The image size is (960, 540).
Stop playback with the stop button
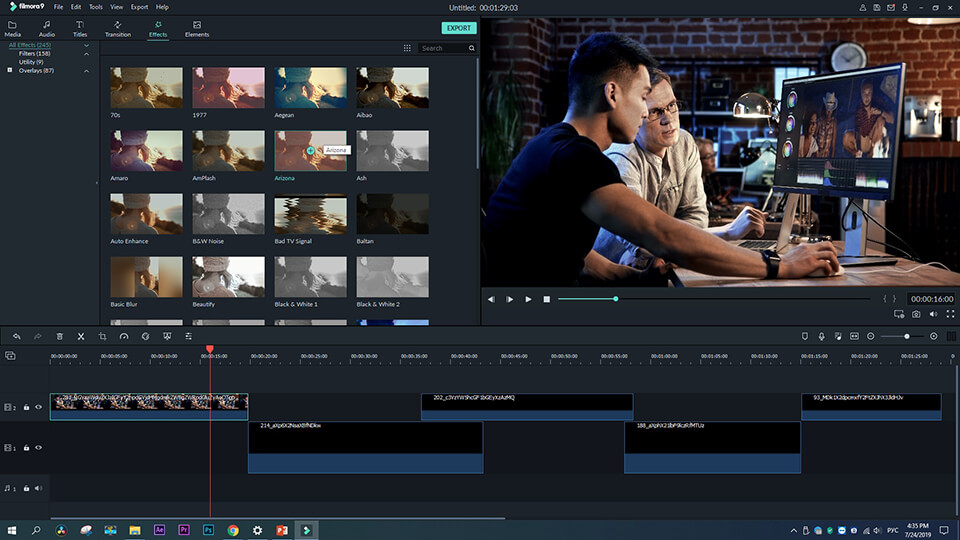[x=547, y=299]
